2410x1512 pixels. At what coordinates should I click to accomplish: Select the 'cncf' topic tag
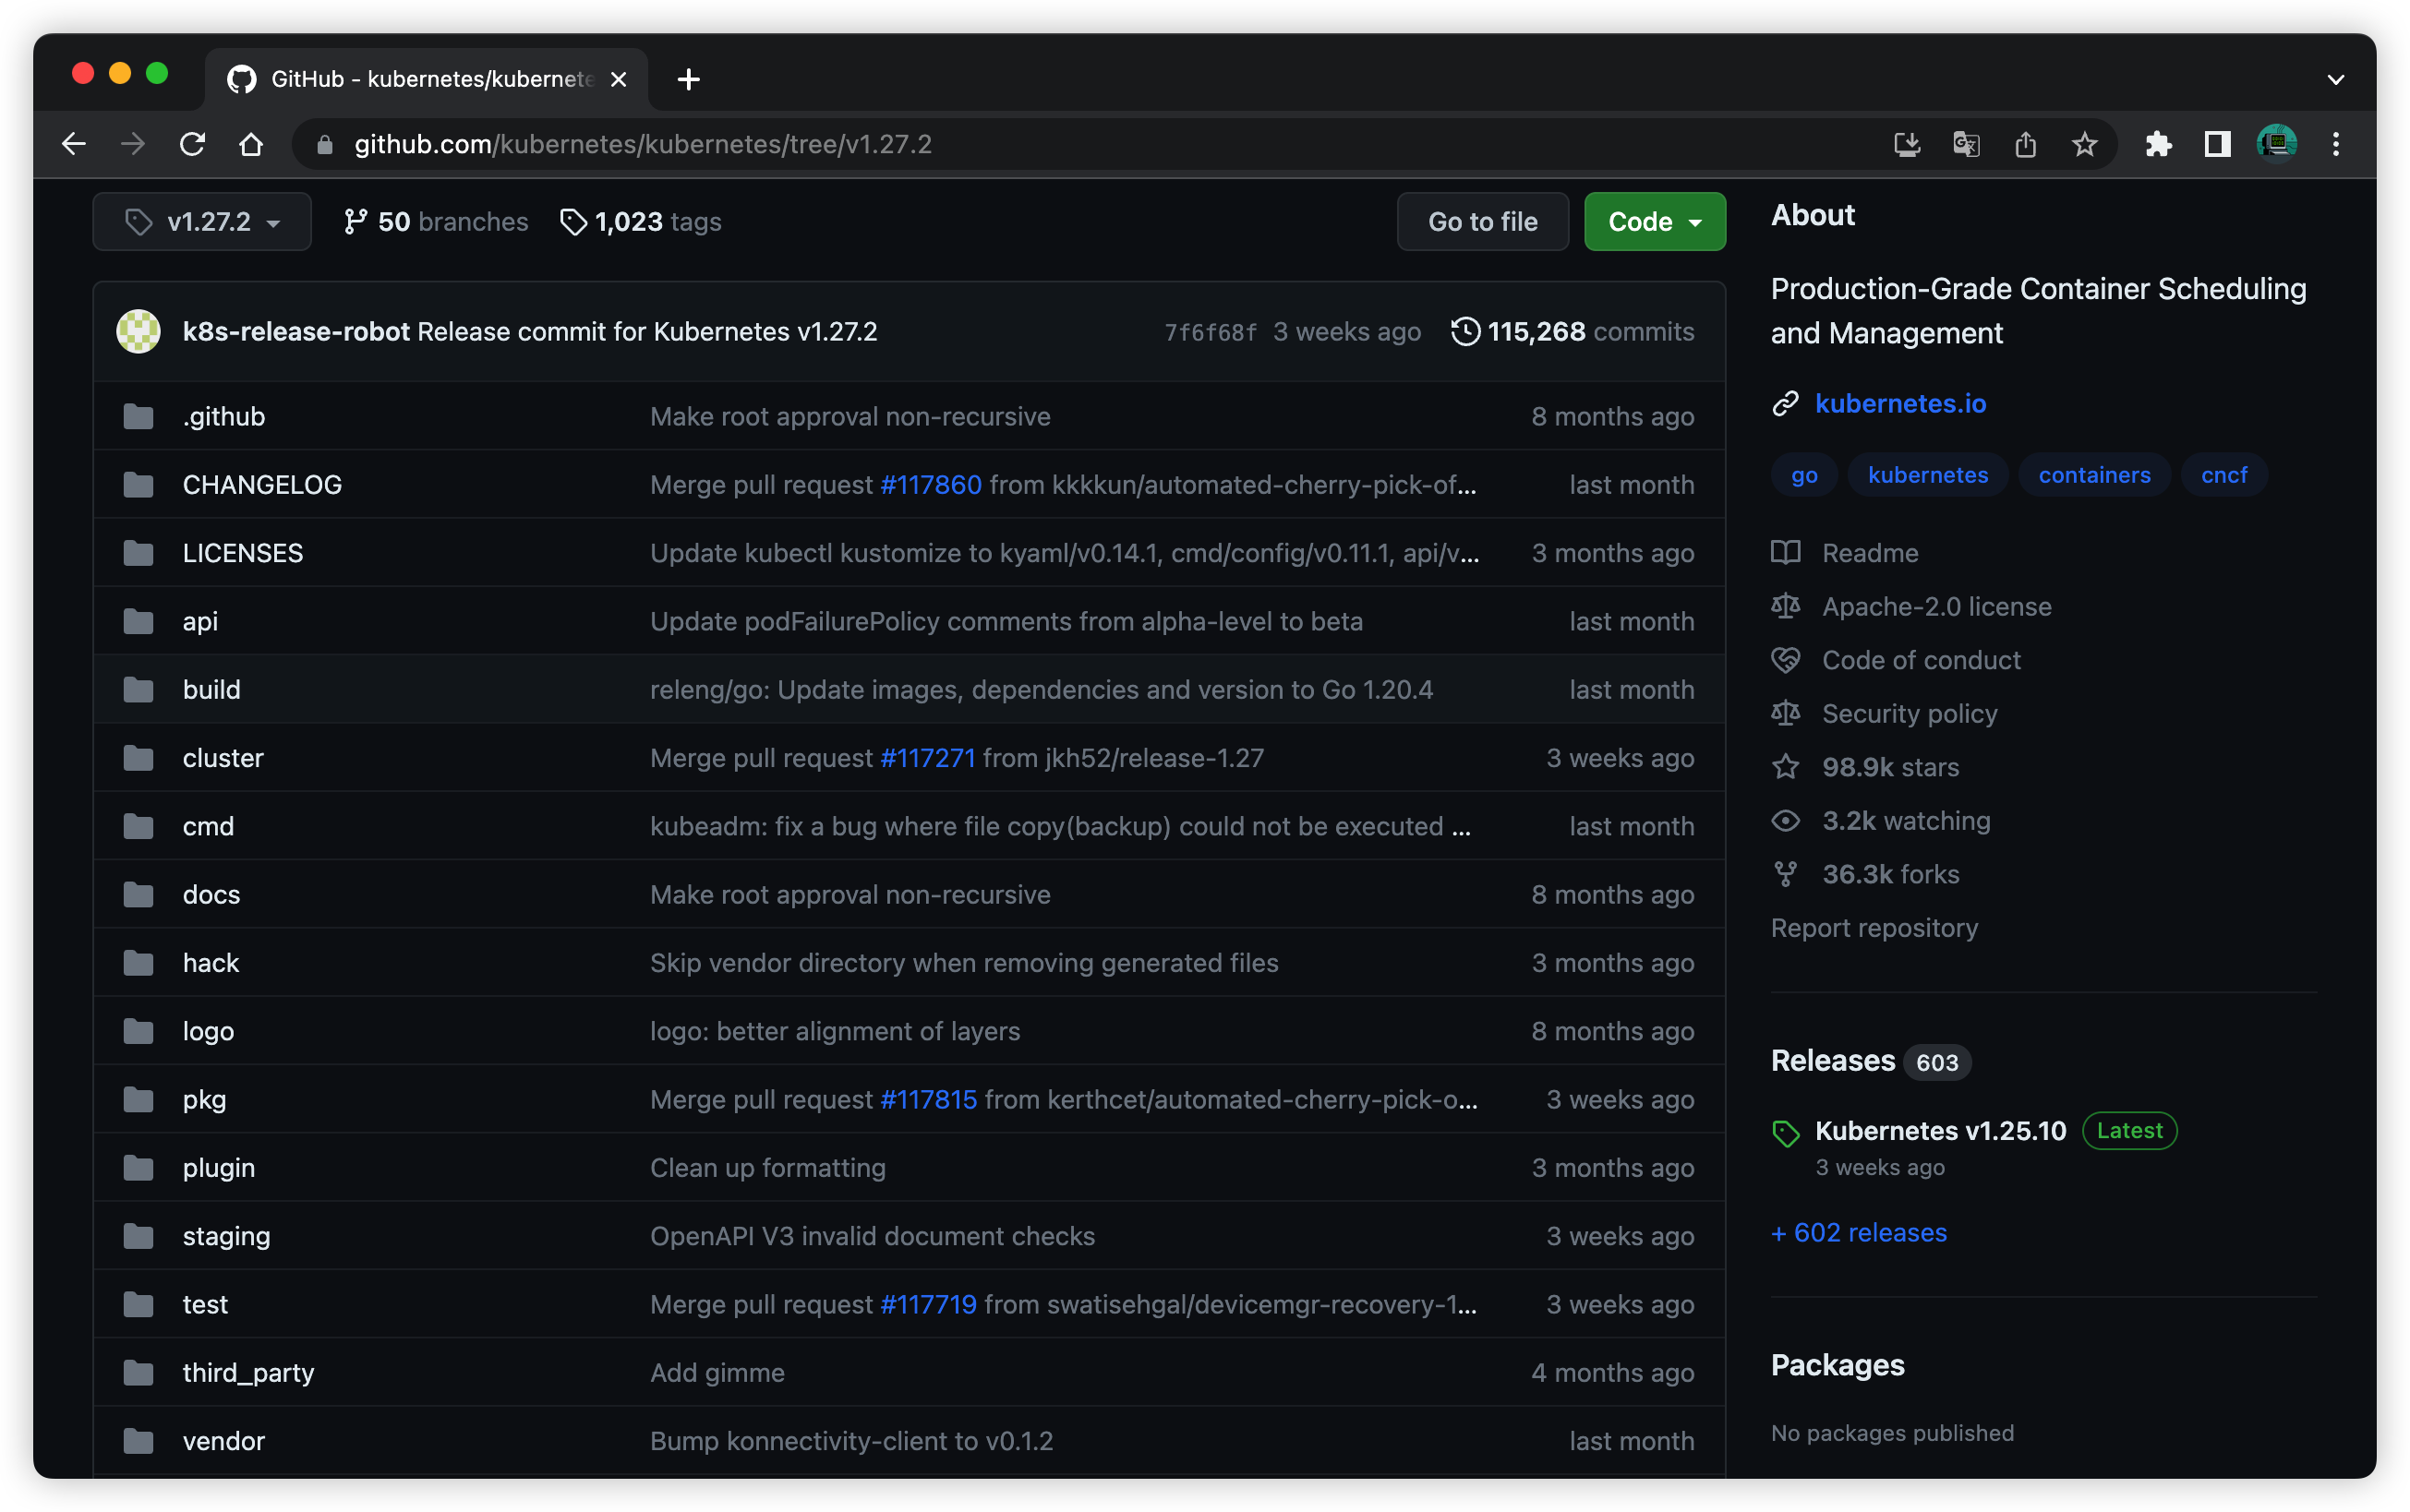point(2223,475)
